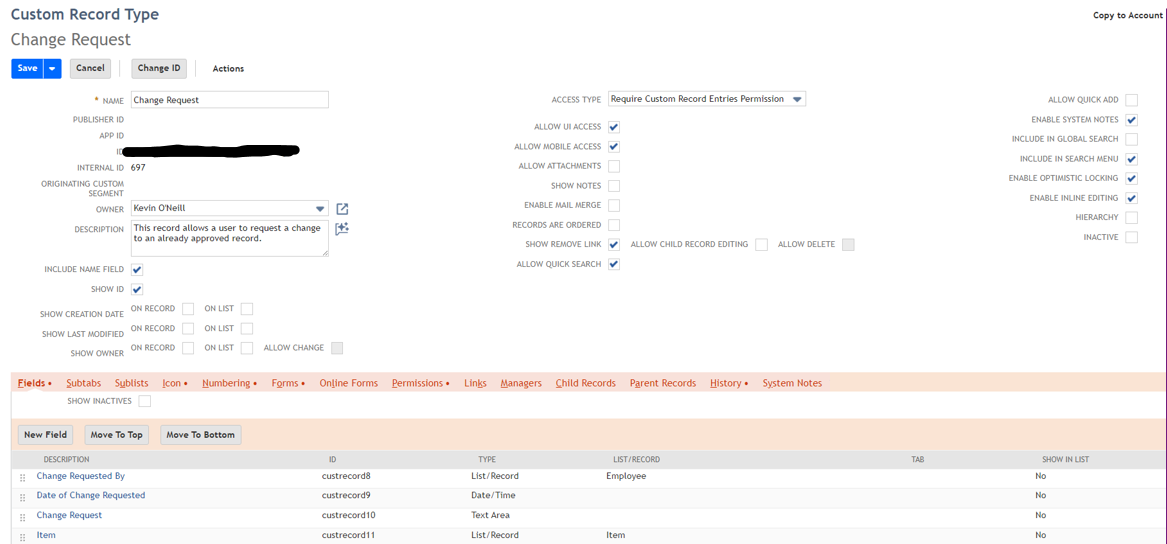Open the Numbering tab
This screenshot has height=544, width=1167.
pyautogui.click(x=228, y=383)
